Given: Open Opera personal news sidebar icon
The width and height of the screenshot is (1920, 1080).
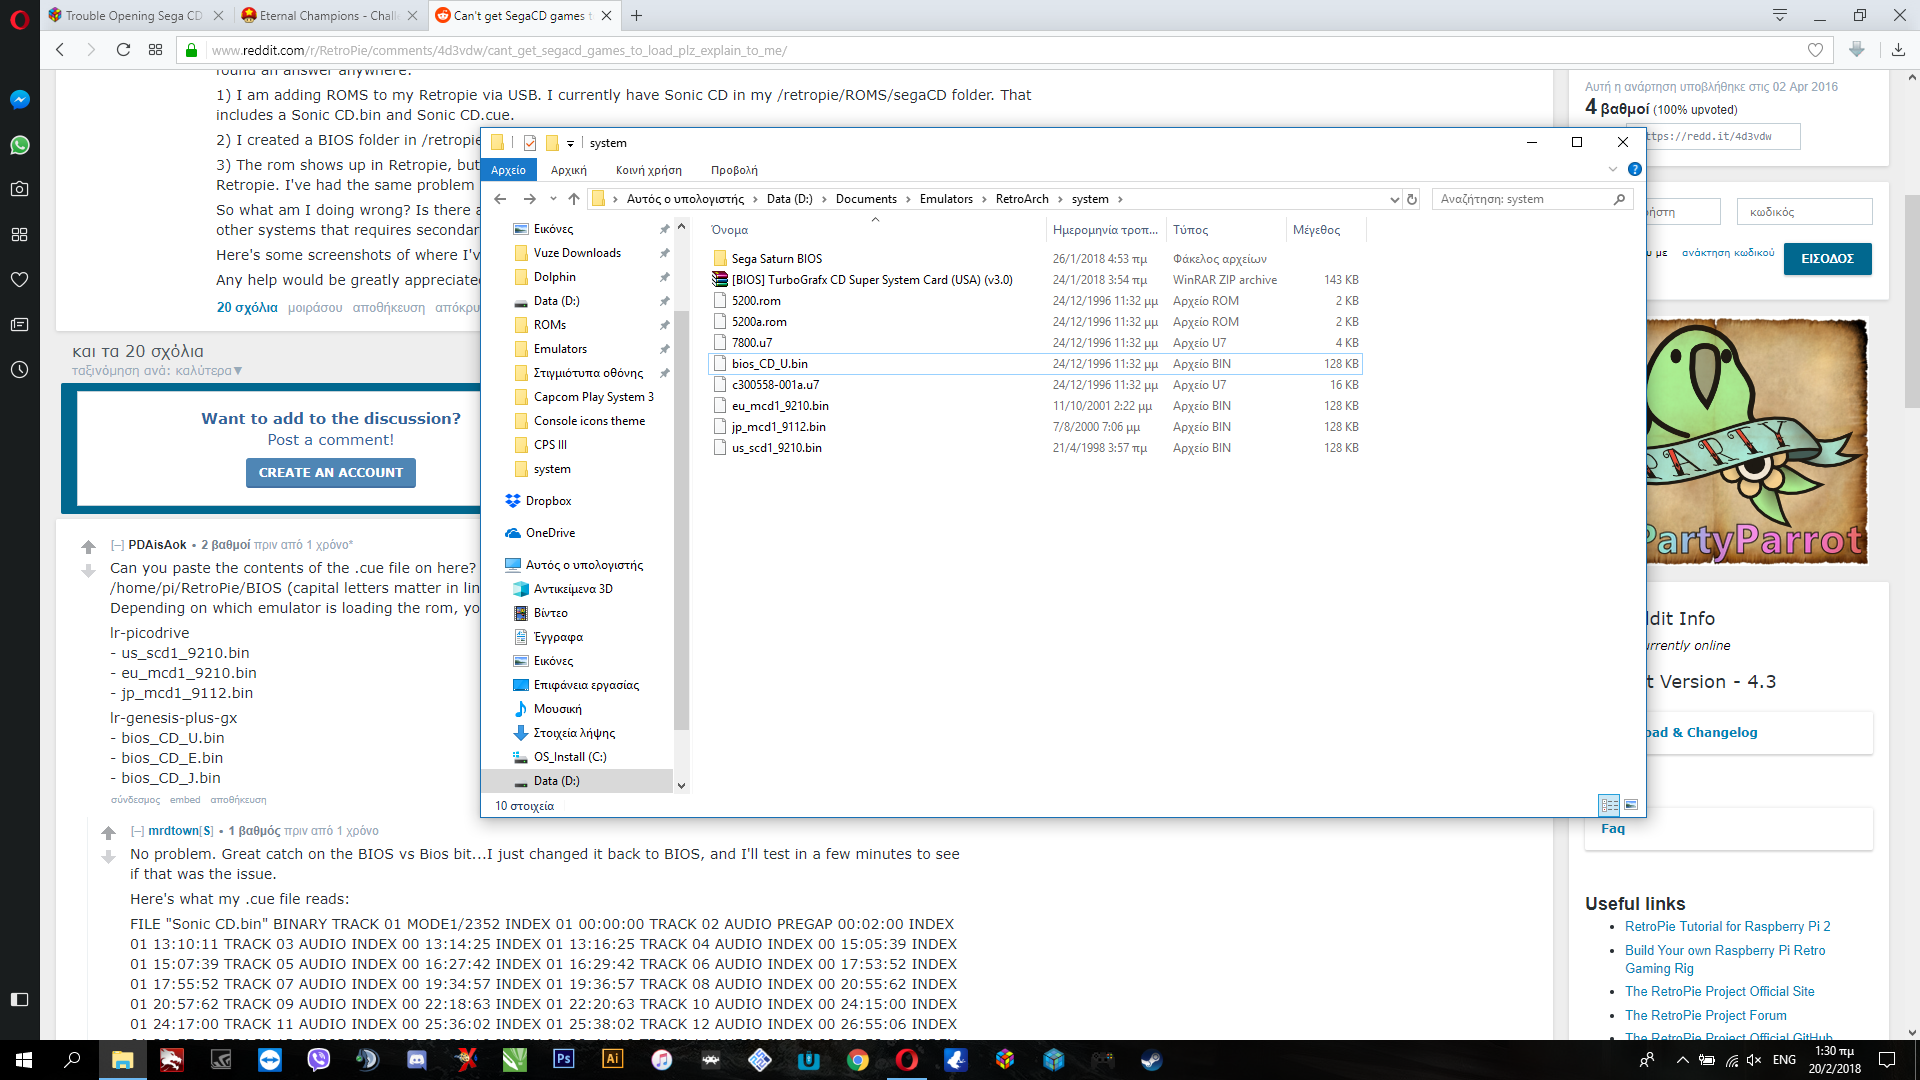Looking at the screenshot, I should point(19,324).
